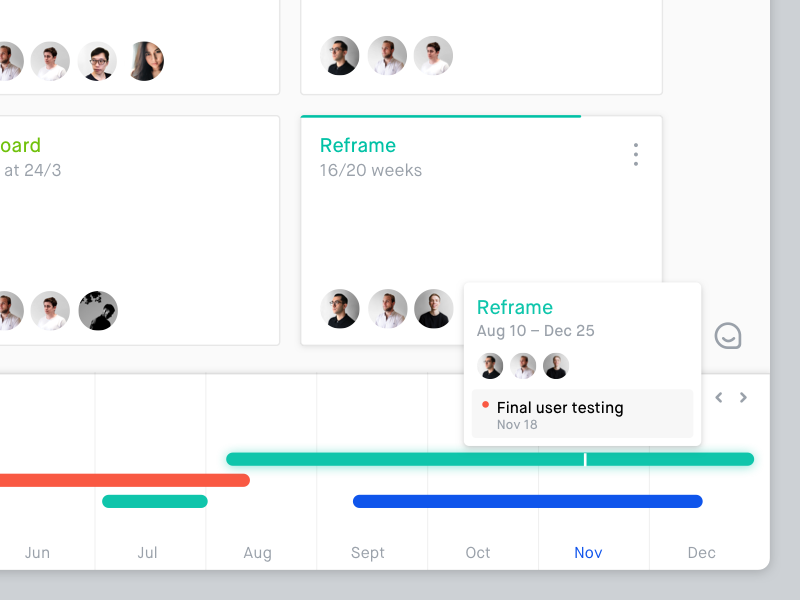Click second avatar in Reframe popup

[x=523, y=366]
